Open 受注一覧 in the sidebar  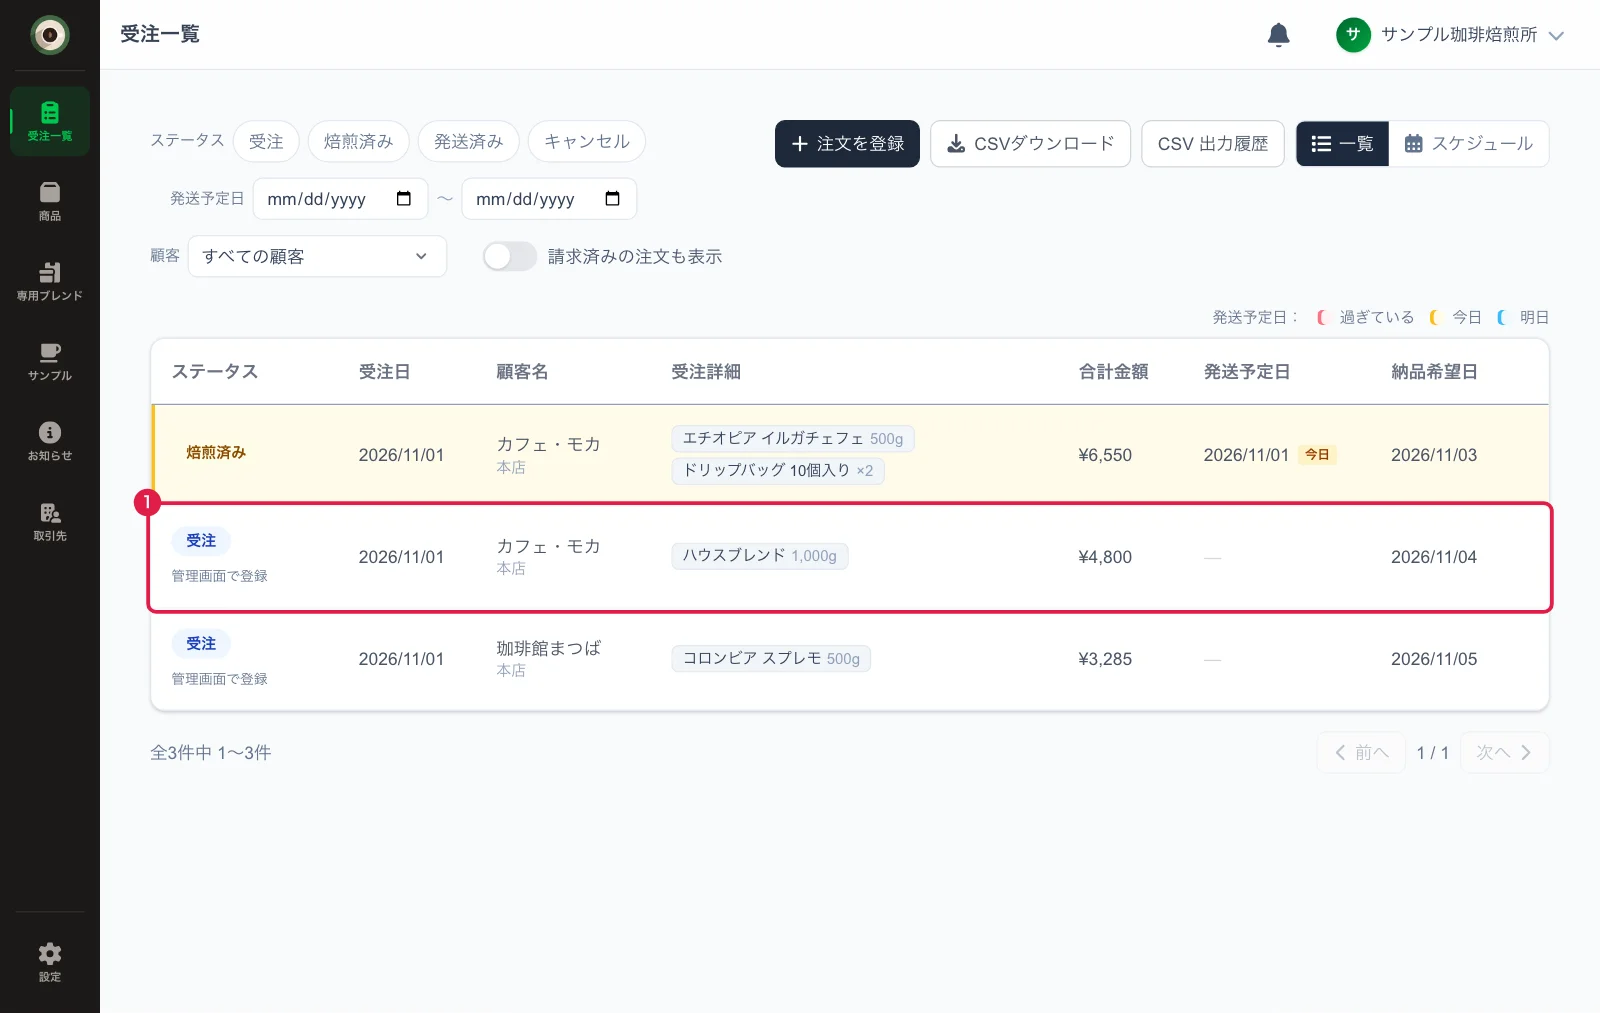point(50,121)
